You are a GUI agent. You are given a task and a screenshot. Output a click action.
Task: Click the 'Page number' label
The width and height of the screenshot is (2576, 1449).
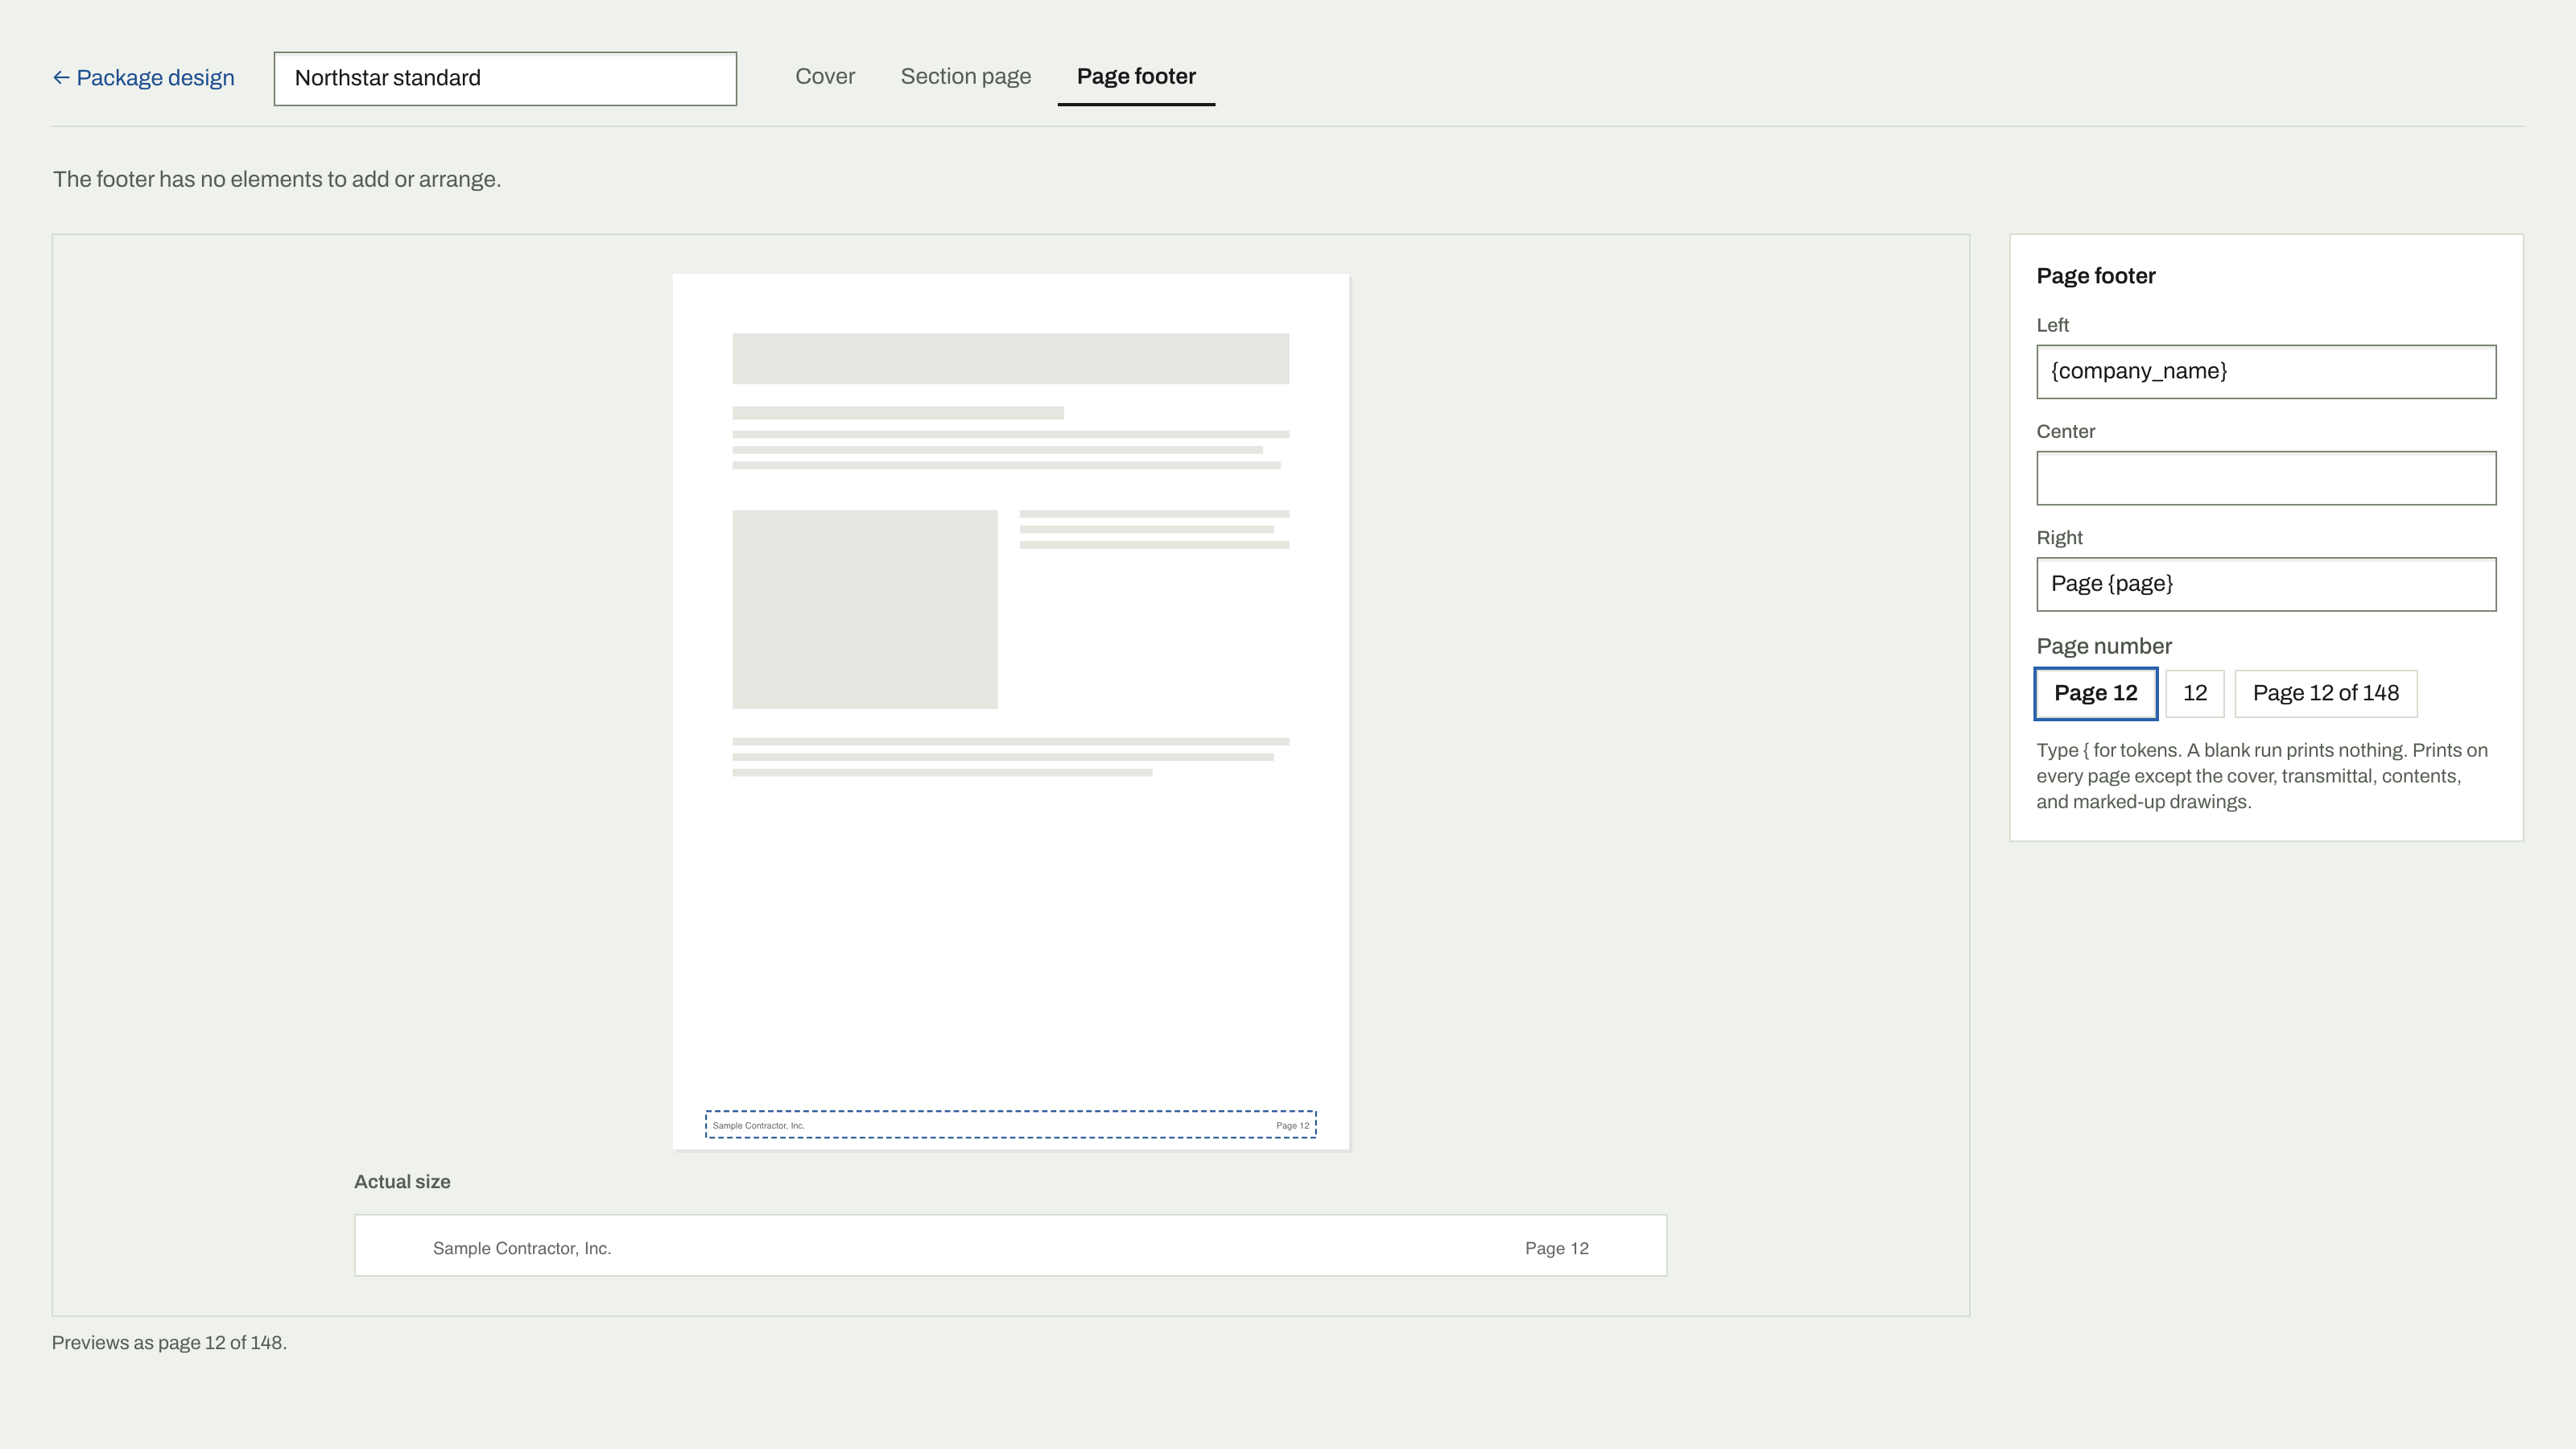tap(2104, 646)
